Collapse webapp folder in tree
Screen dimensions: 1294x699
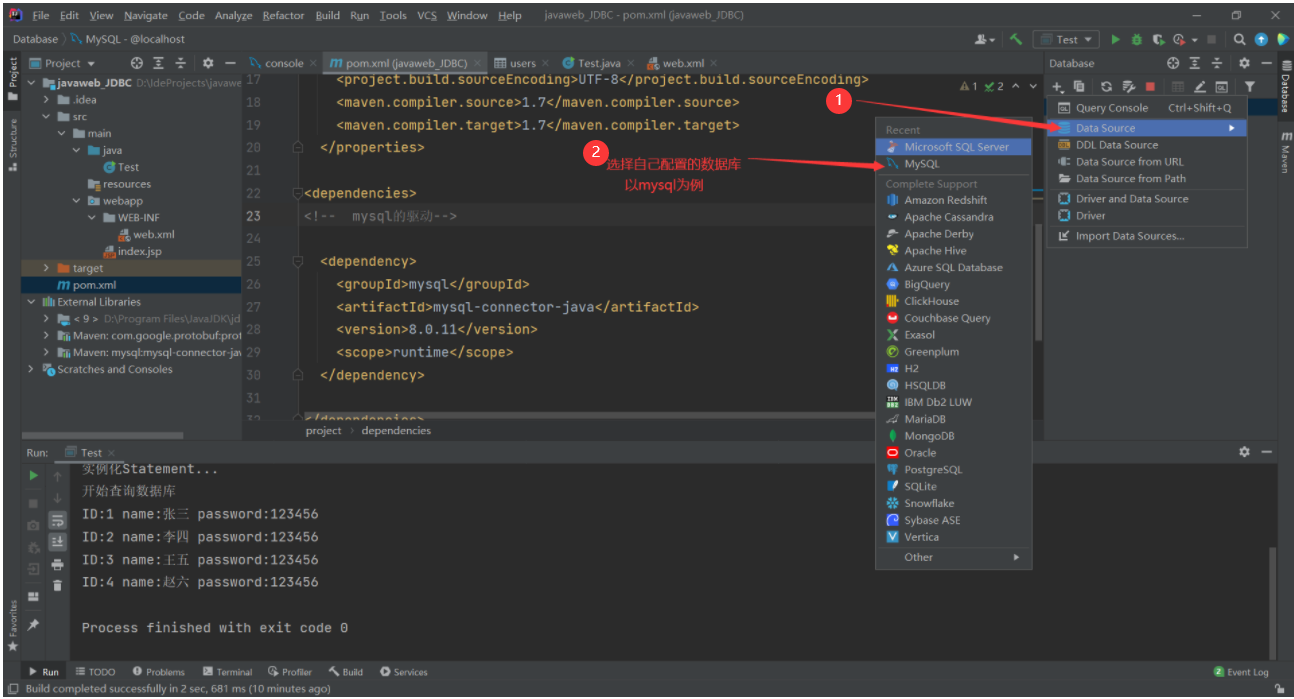77,200
